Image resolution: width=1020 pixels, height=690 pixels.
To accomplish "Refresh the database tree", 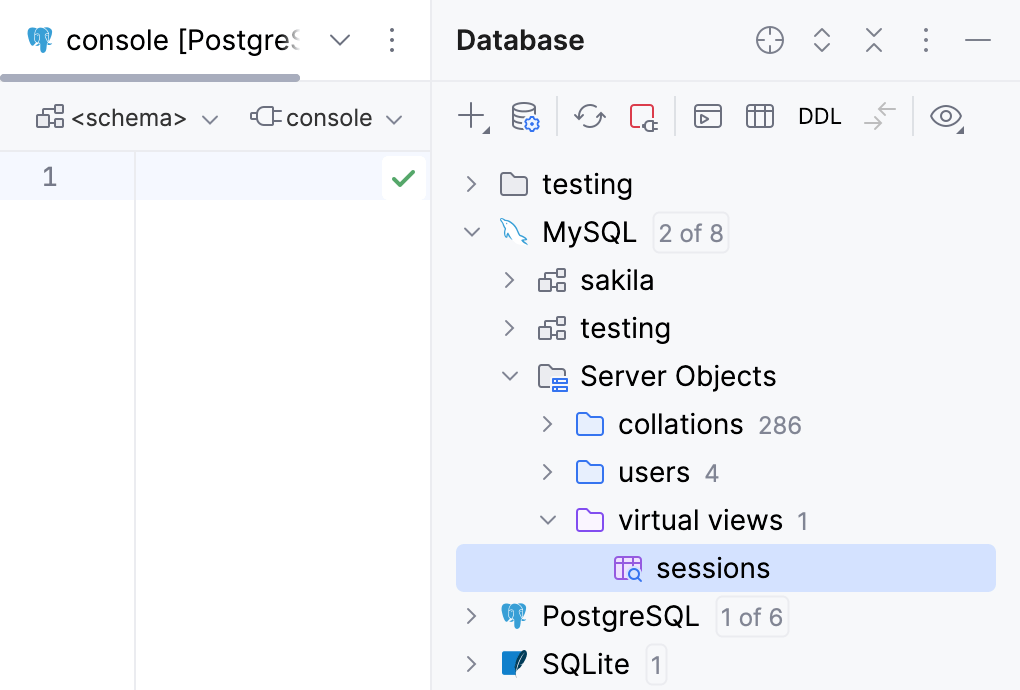I will click(589, 116).
